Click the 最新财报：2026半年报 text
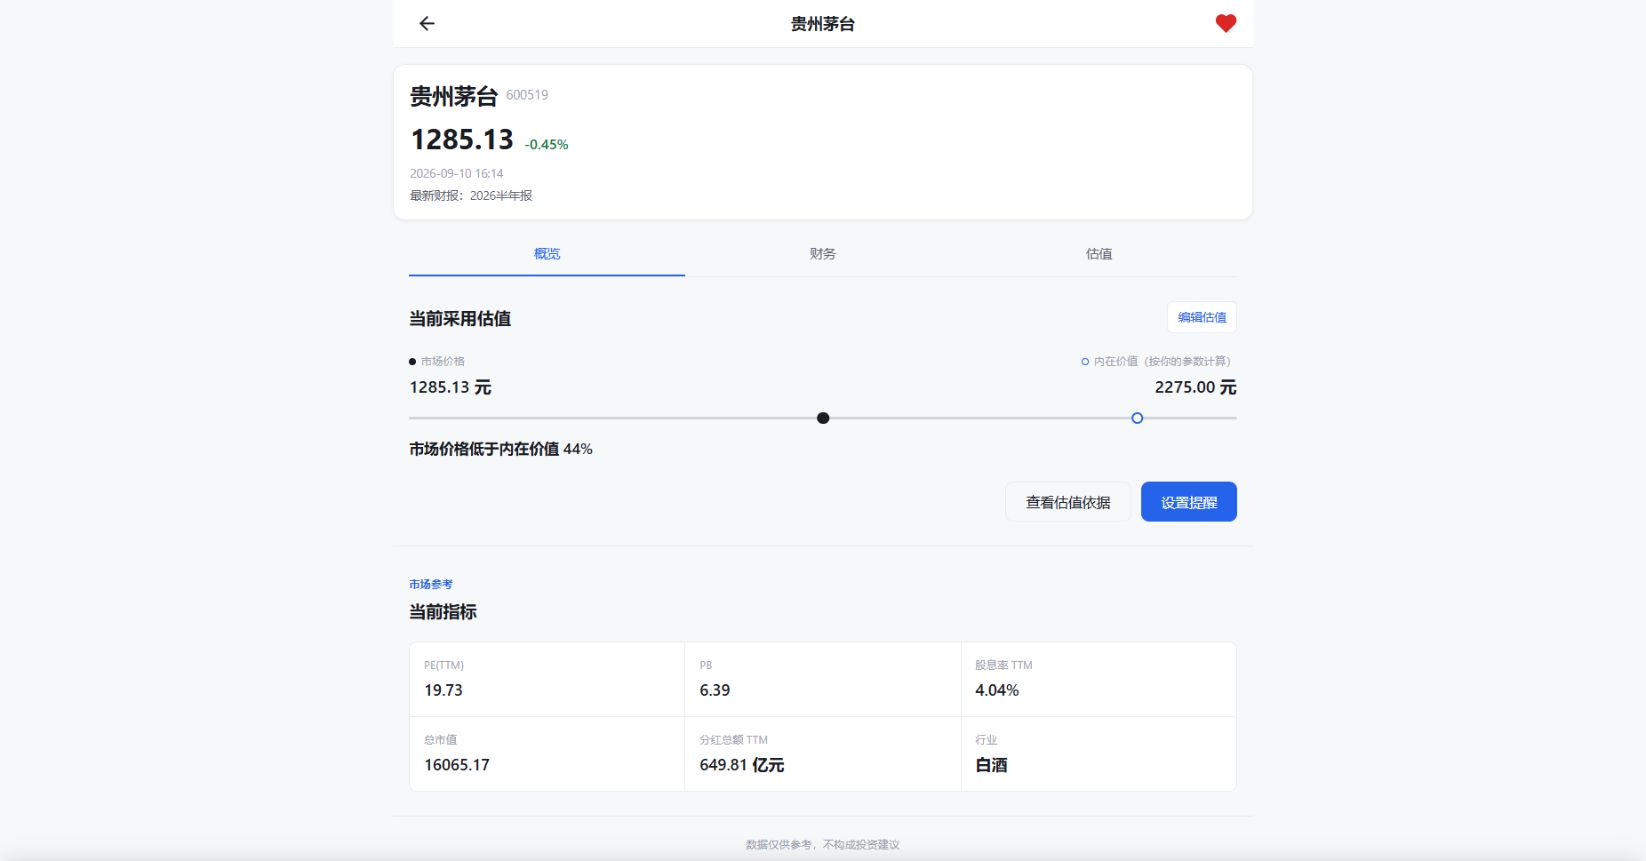This screenshot has height=861, width=1646. click(471, 196)
